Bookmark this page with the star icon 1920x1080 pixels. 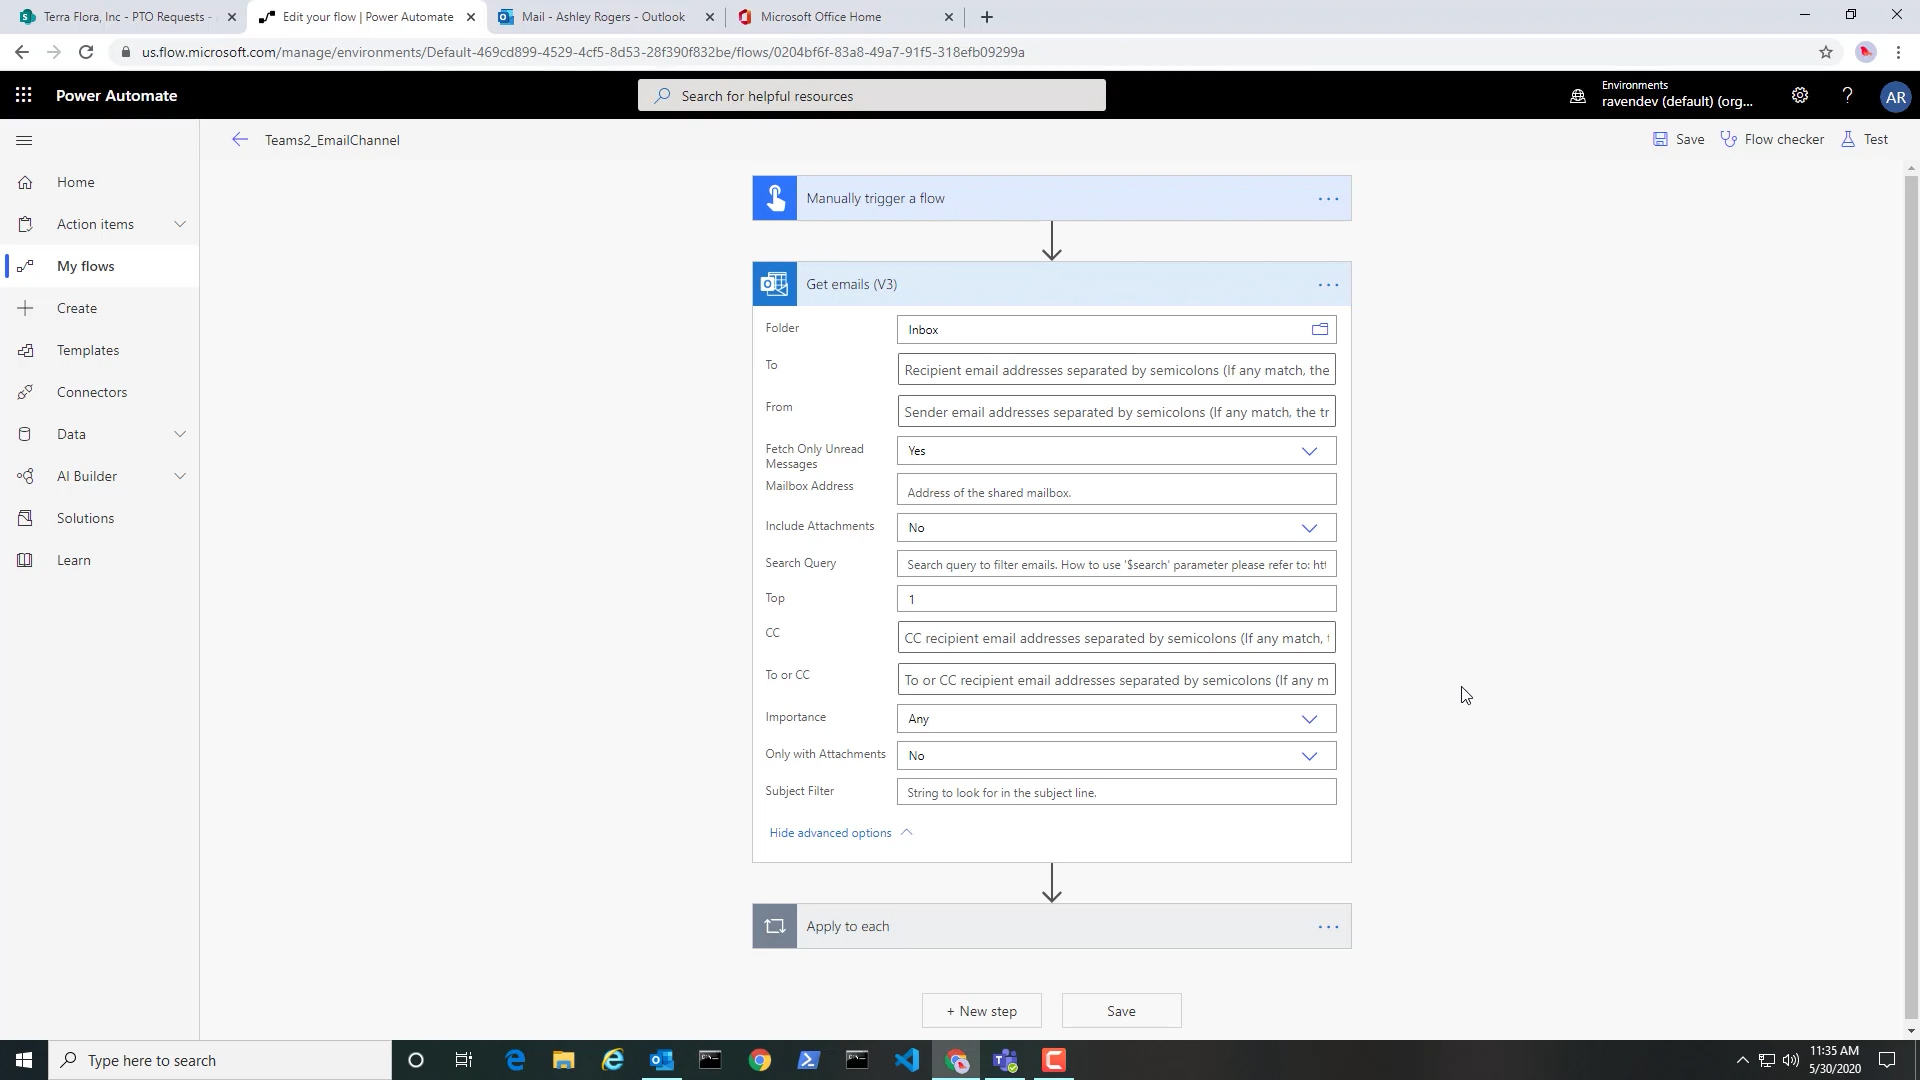(x=1826, y=52)
